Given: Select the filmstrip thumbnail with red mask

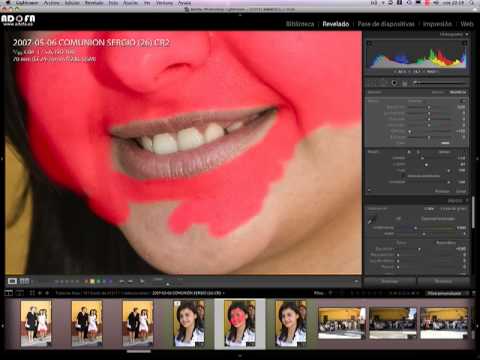Looking at the screenshot, I should coord(240,323).
